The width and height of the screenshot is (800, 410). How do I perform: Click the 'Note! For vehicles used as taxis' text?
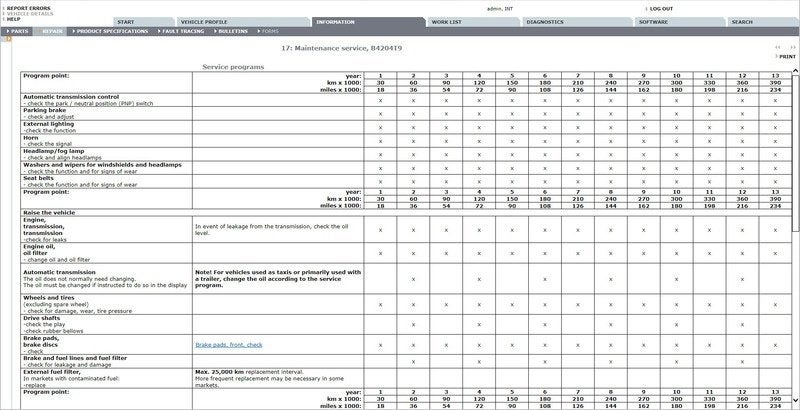[x=278, y=279]
